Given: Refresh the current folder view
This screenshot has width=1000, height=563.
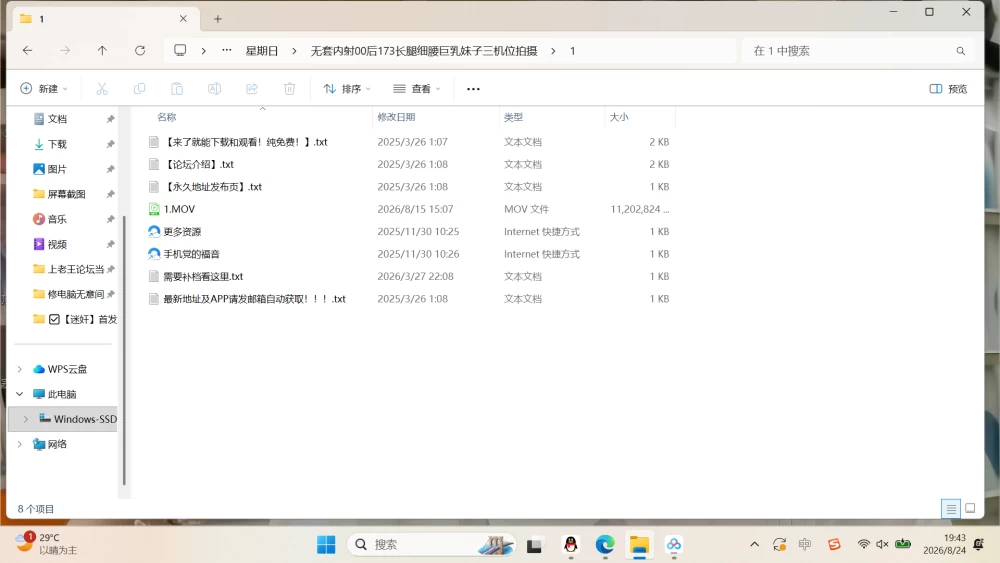Looking at the screenshot, I should point(140,50).
